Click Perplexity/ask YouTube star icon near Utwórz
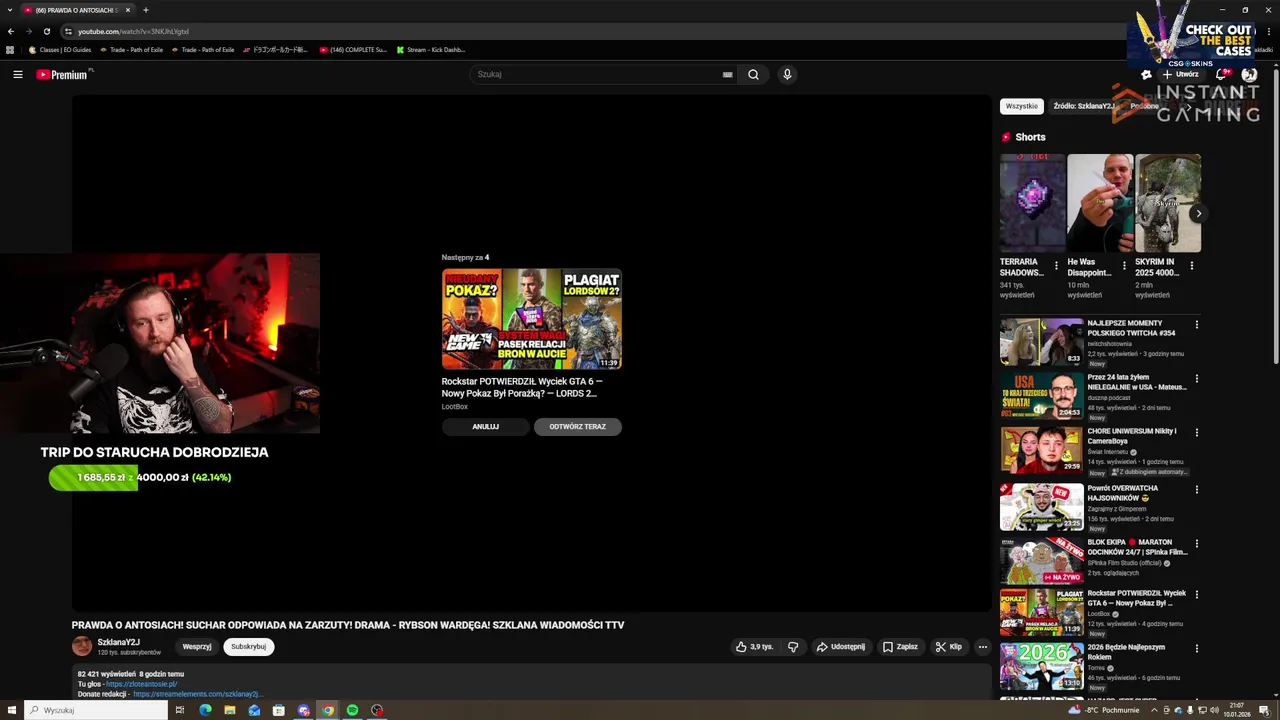This screenshot has height=720, width=1280. point(1146,74)
